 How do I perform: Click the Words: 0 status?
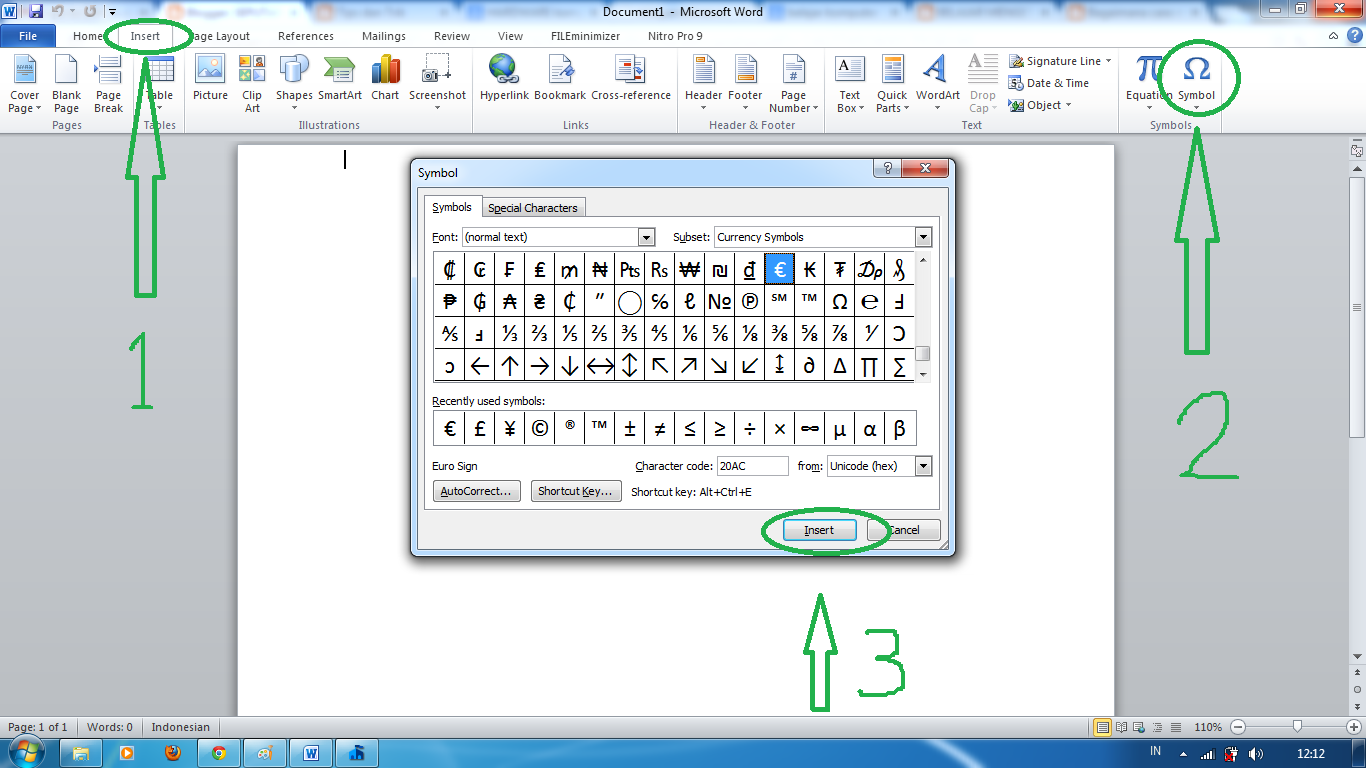point(110,727)
